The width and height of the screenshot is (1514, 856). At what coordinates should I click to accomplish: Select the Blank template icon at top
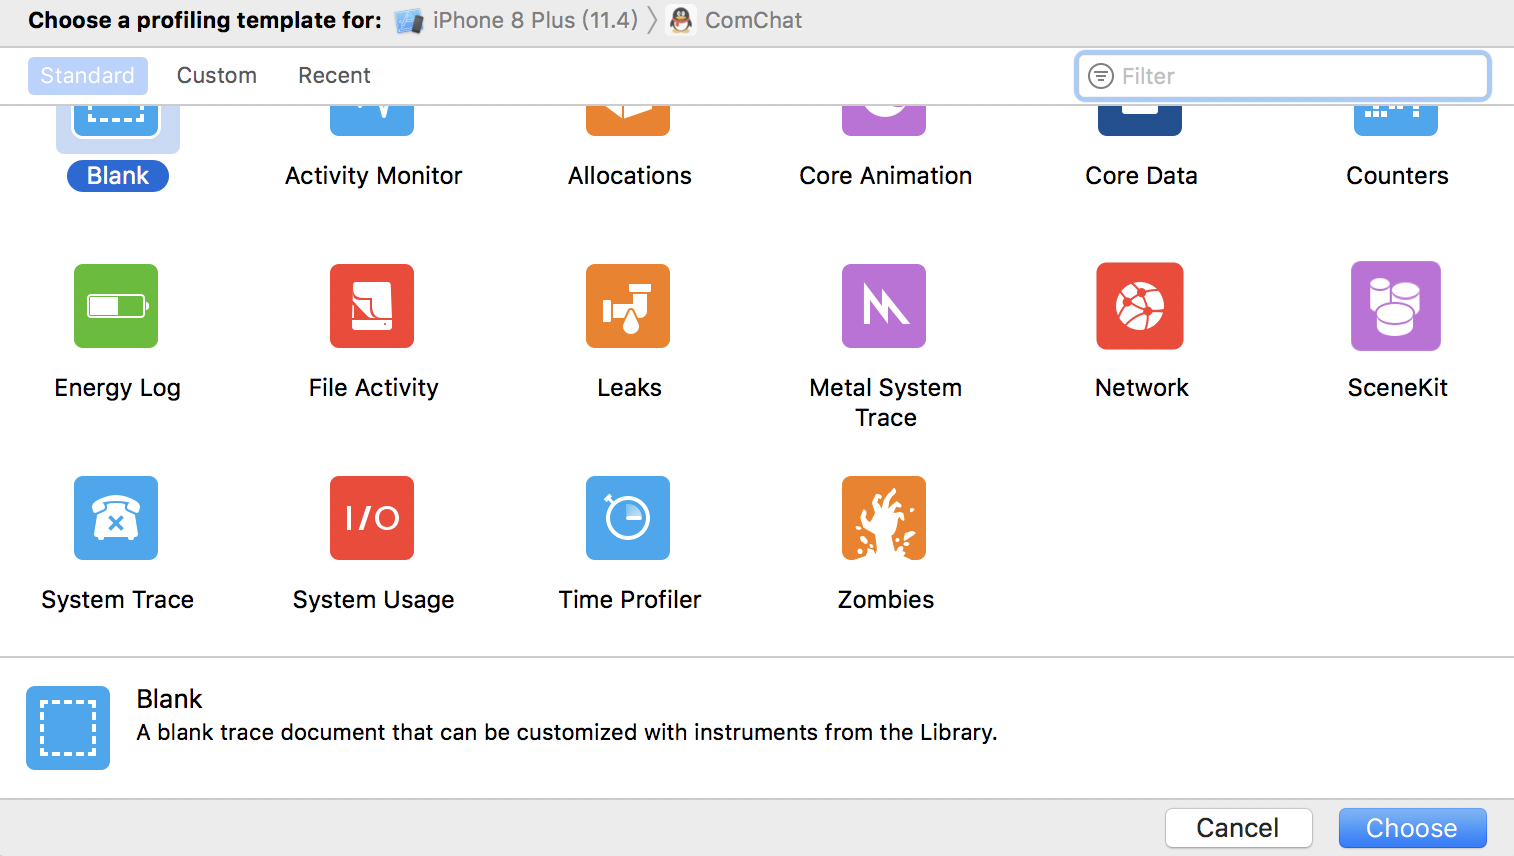coord(116,121)
